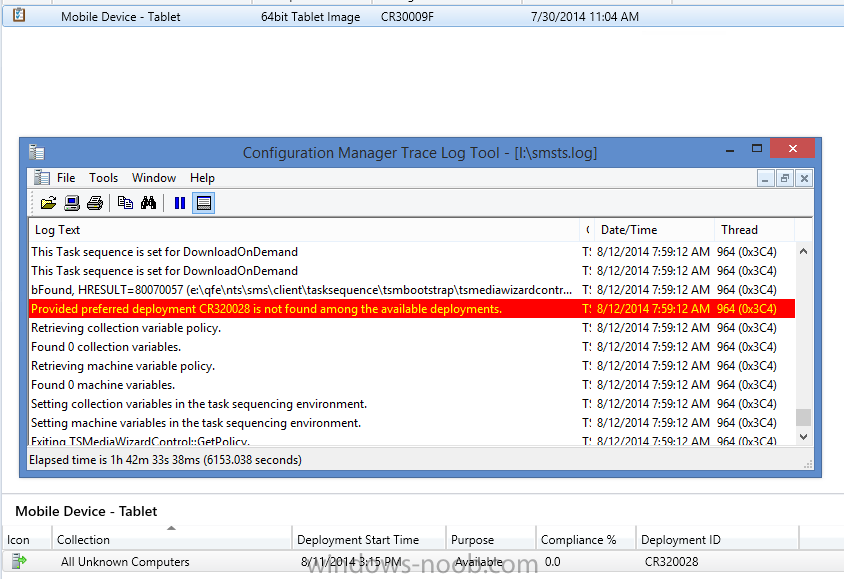Click the Thread column header
844x579 pixels.
(x=755, y=230)
